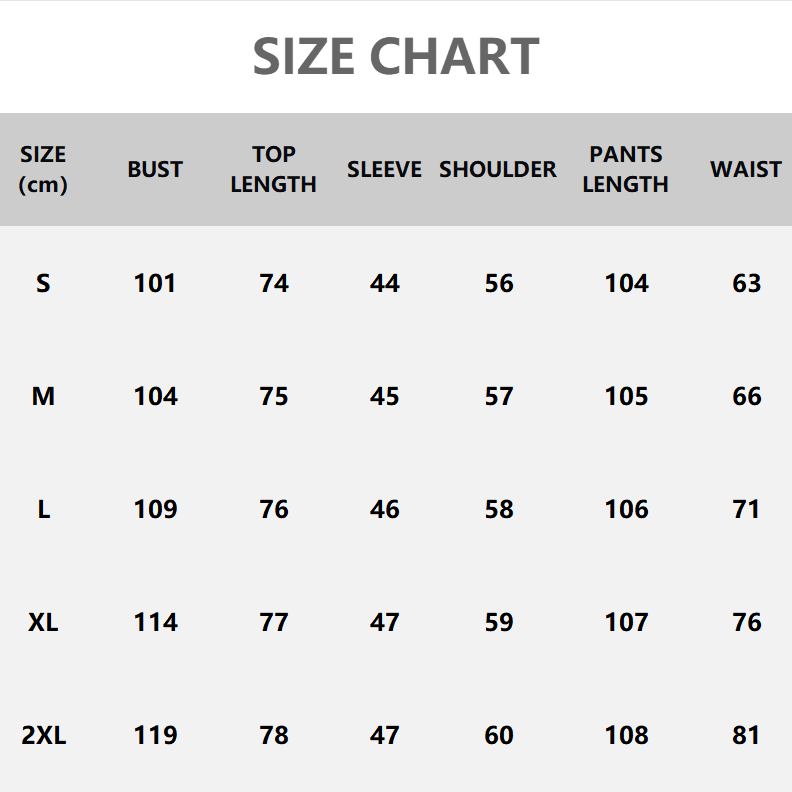This screenshot has width=792, height=792.
Task: Select top length value 75 for size M
Action: [x=273, y=396]
